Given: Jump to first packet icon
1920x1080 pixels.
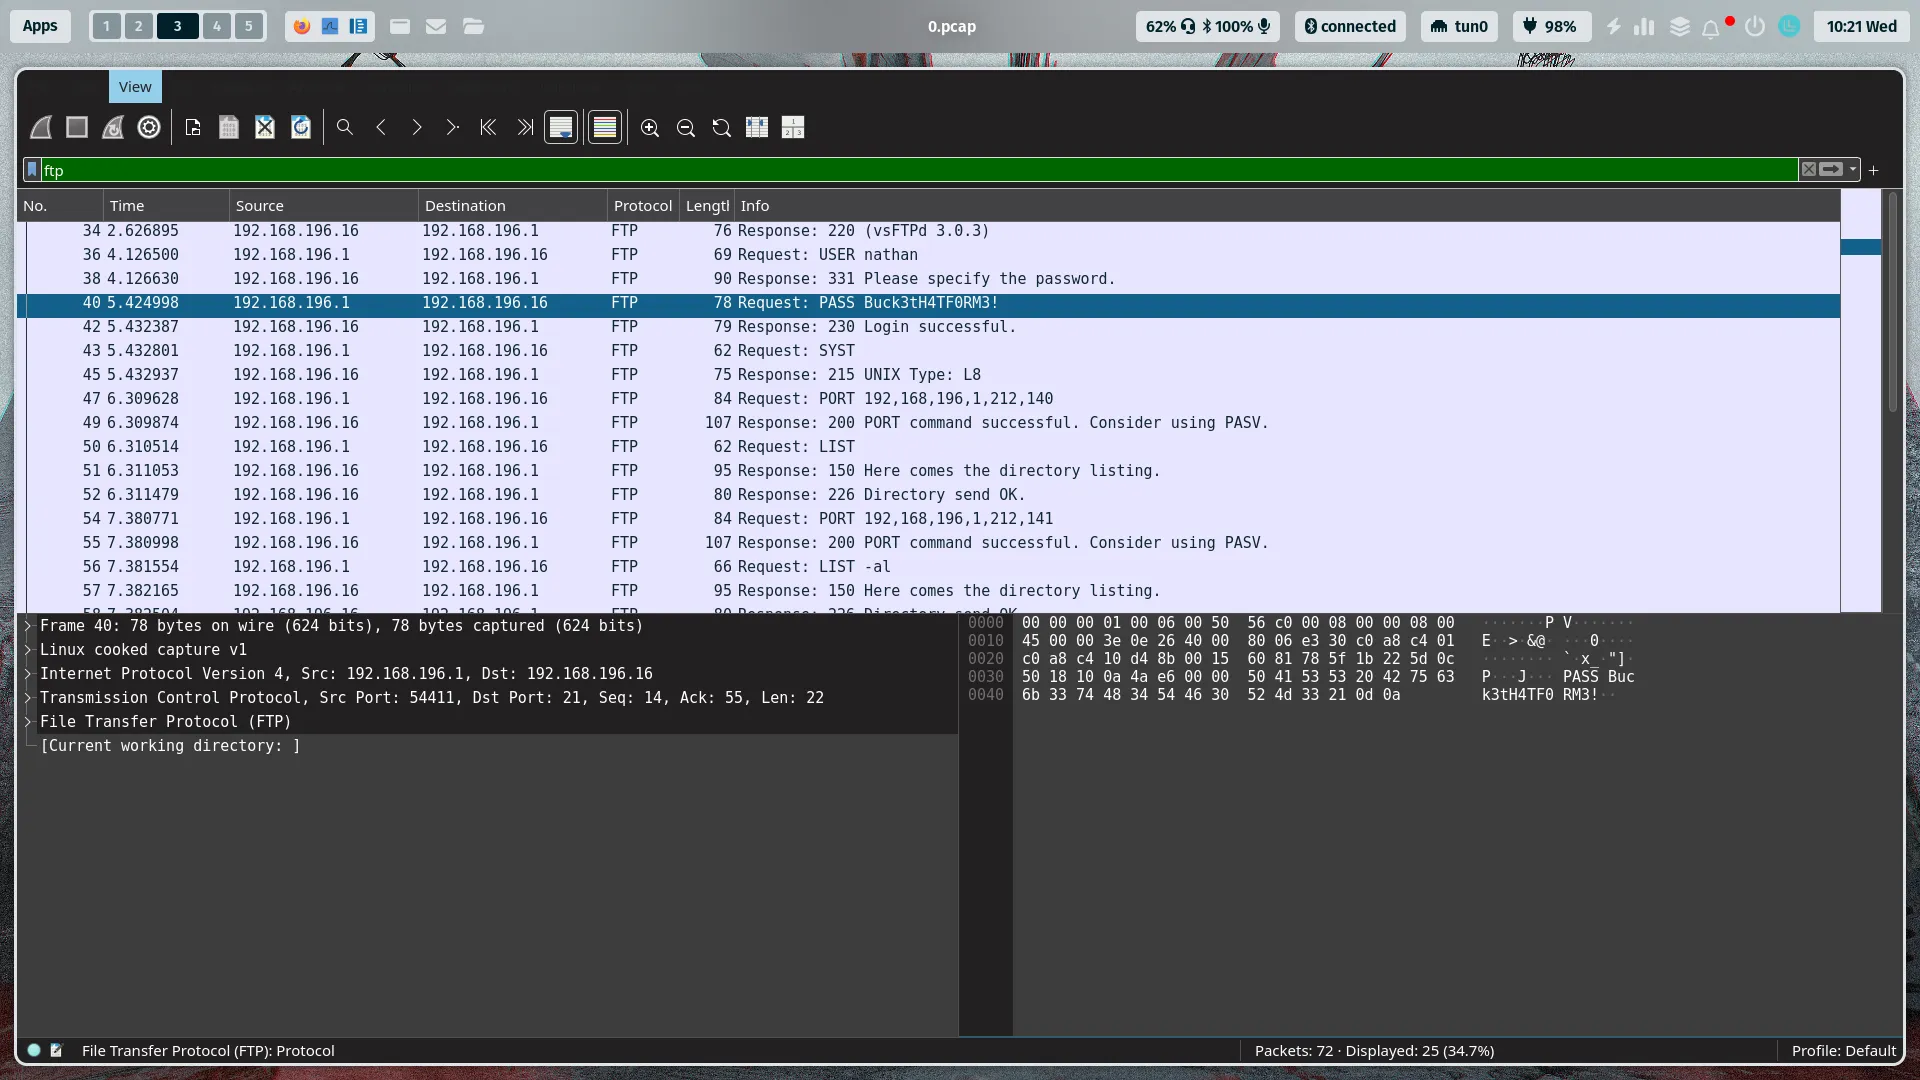Looking at the screenshot, I should click(x=488, y=127).
